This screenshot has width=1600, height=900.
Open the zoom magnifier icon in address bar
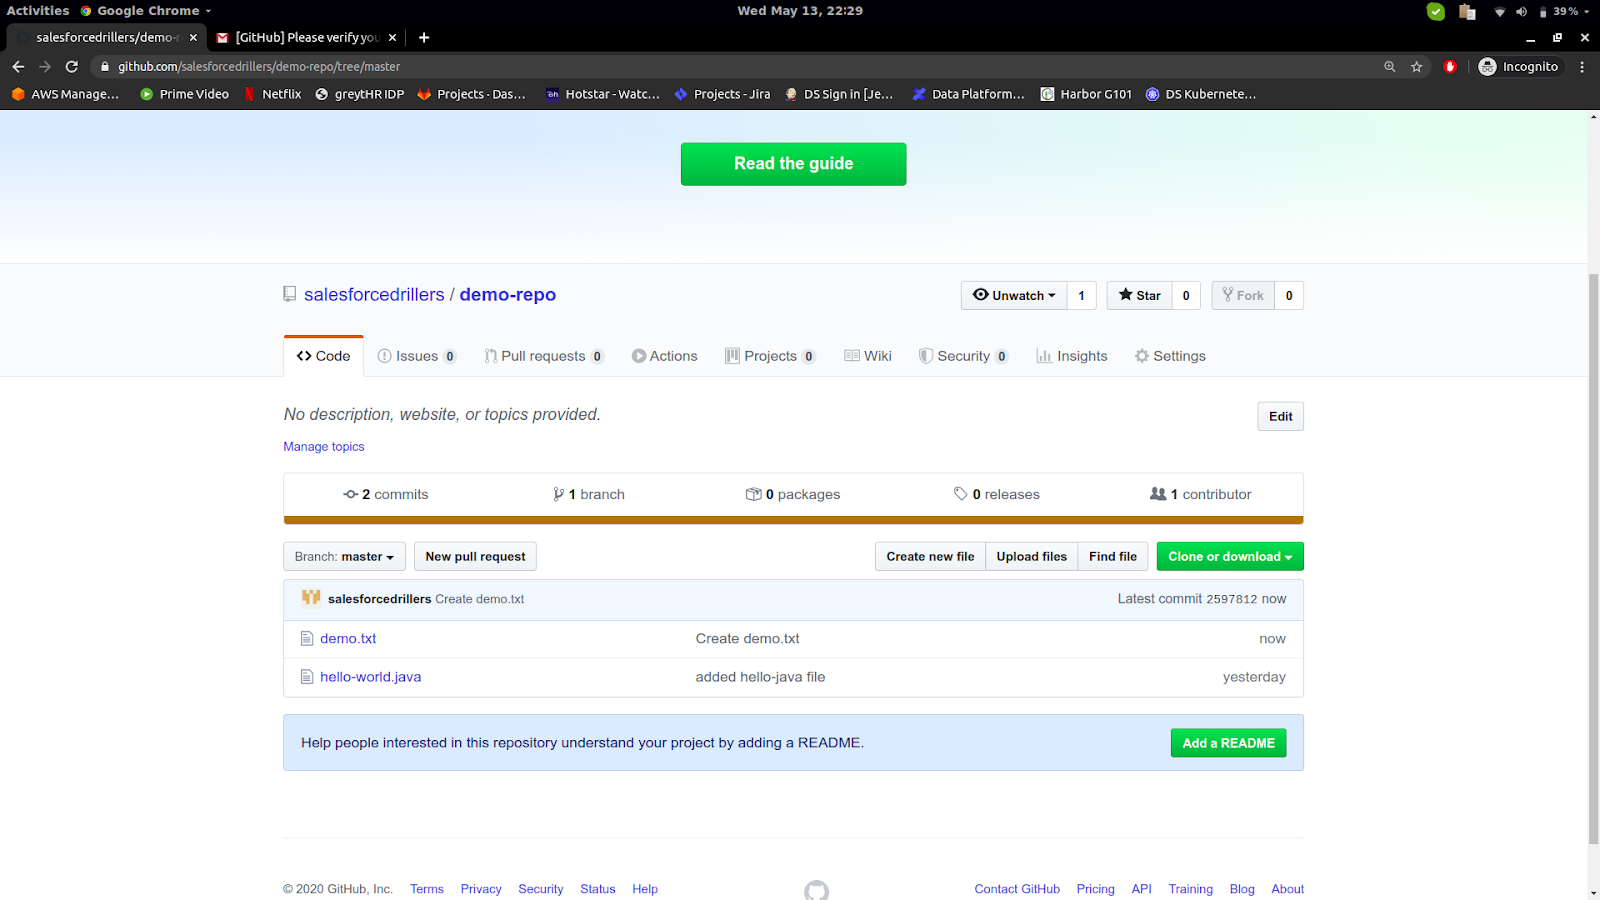pos(1389,67)
